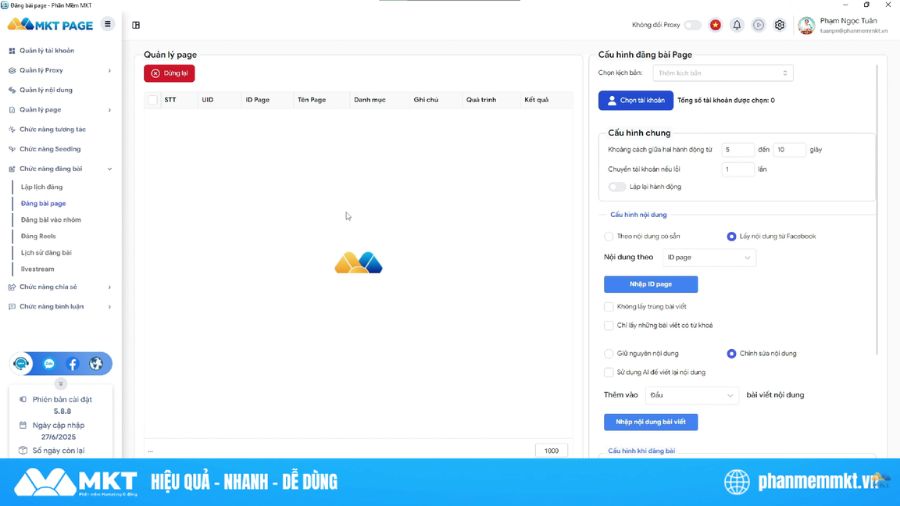Open Đăng Reels submenu item
This screenshot has width=900, height=506.
click(x=38, y=236)
